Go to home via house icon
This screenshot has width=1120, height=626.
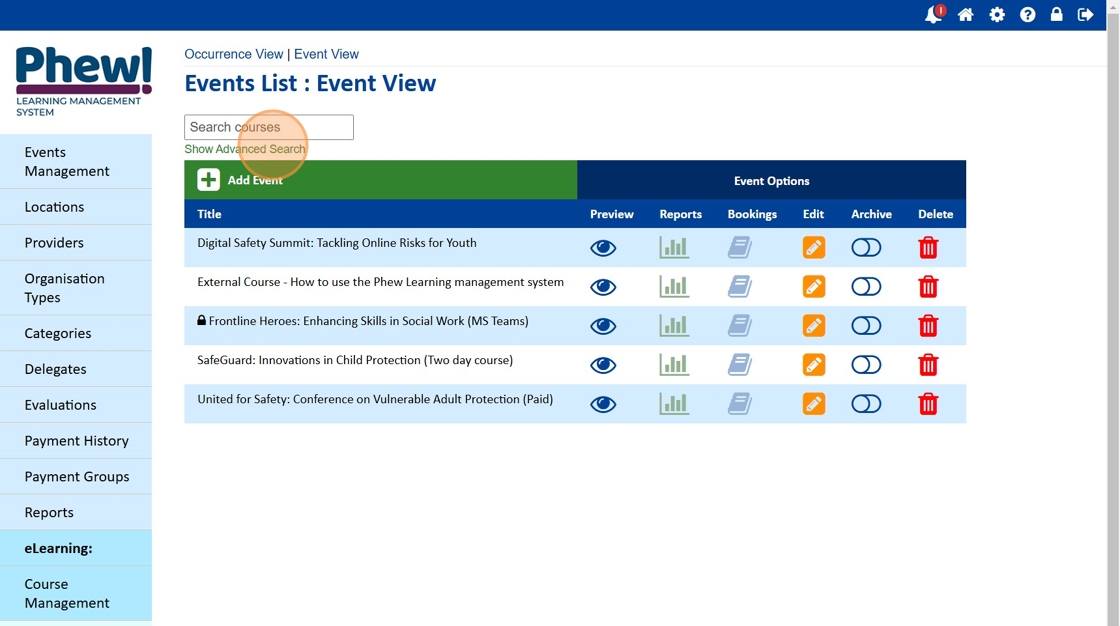pos(966,14)
